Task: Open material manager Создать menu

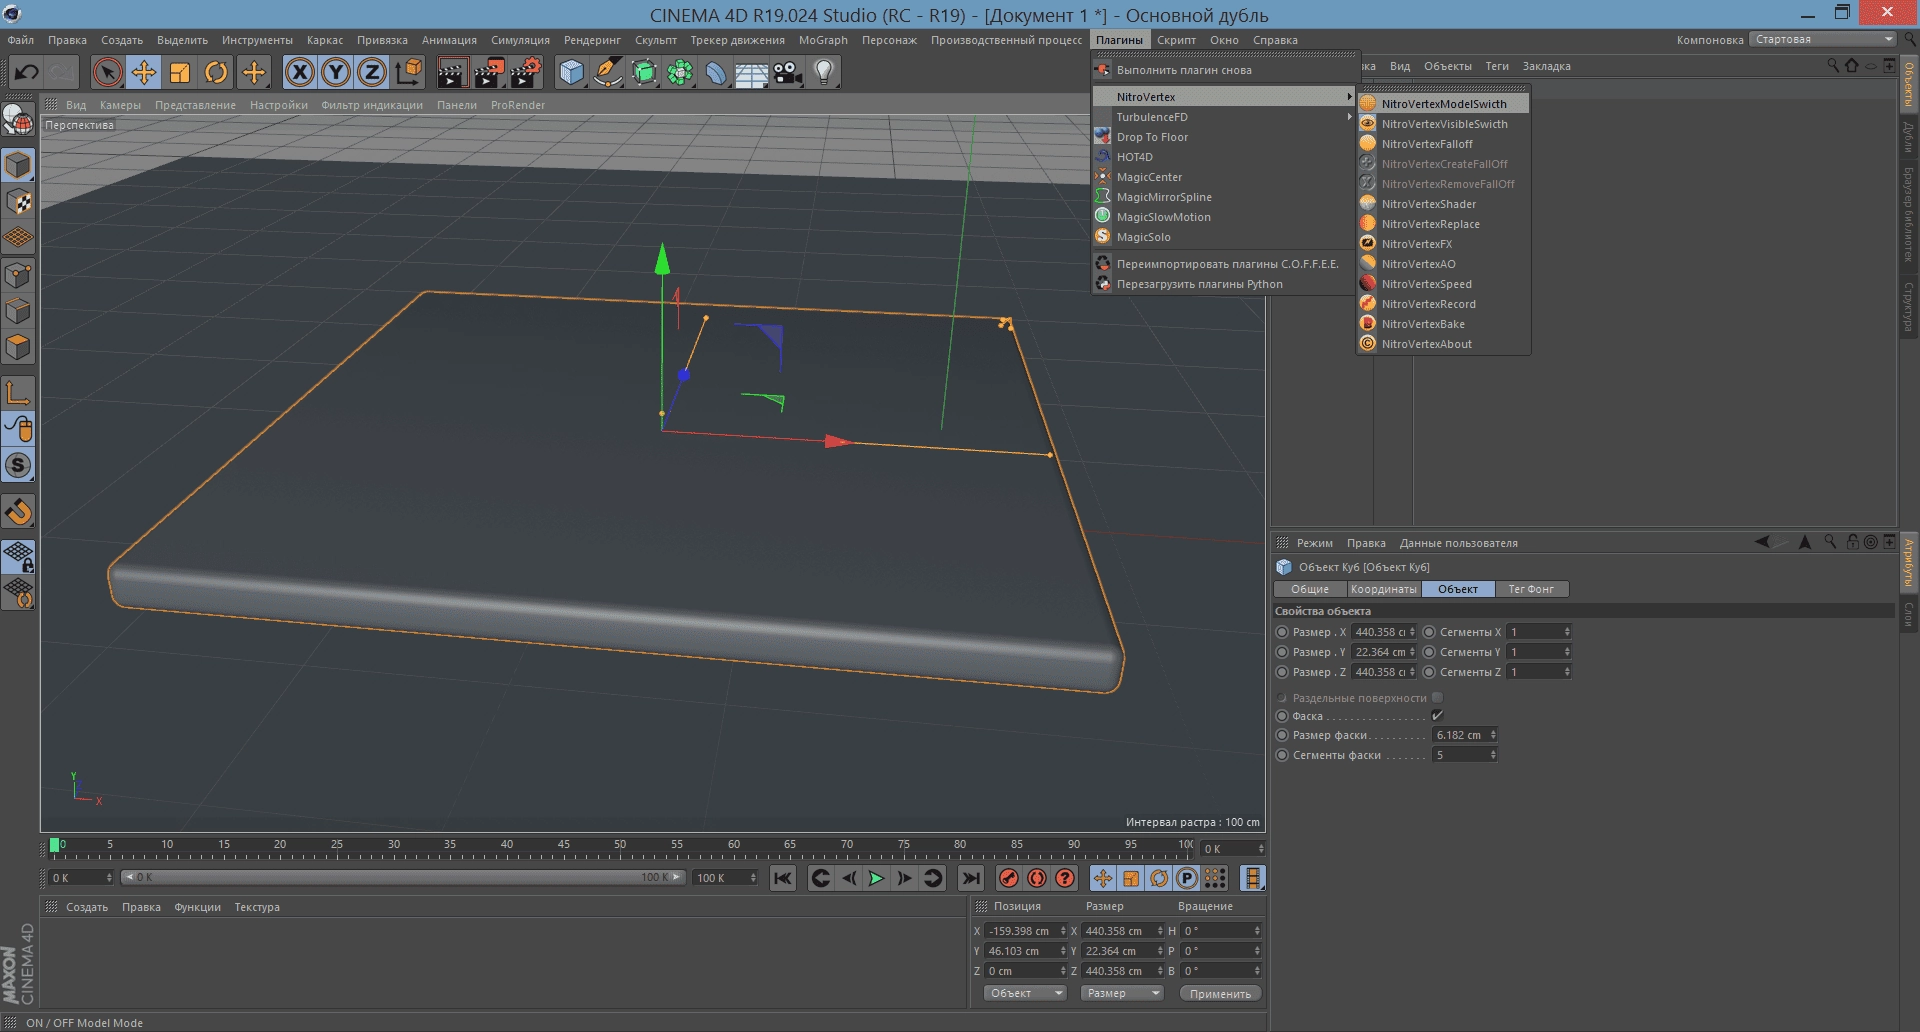Action: pyautogui.click(x=87, y=907)
